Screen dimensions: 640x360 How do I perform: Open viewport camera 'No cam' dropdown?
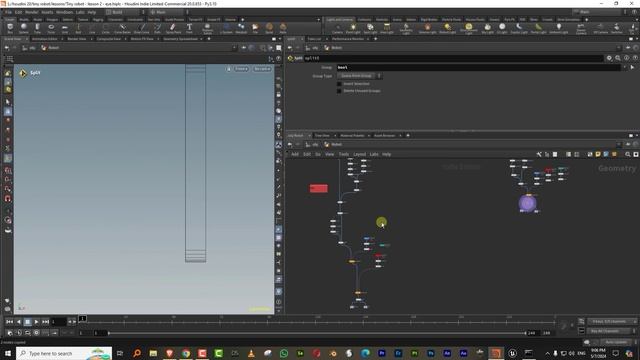(262, 69)
